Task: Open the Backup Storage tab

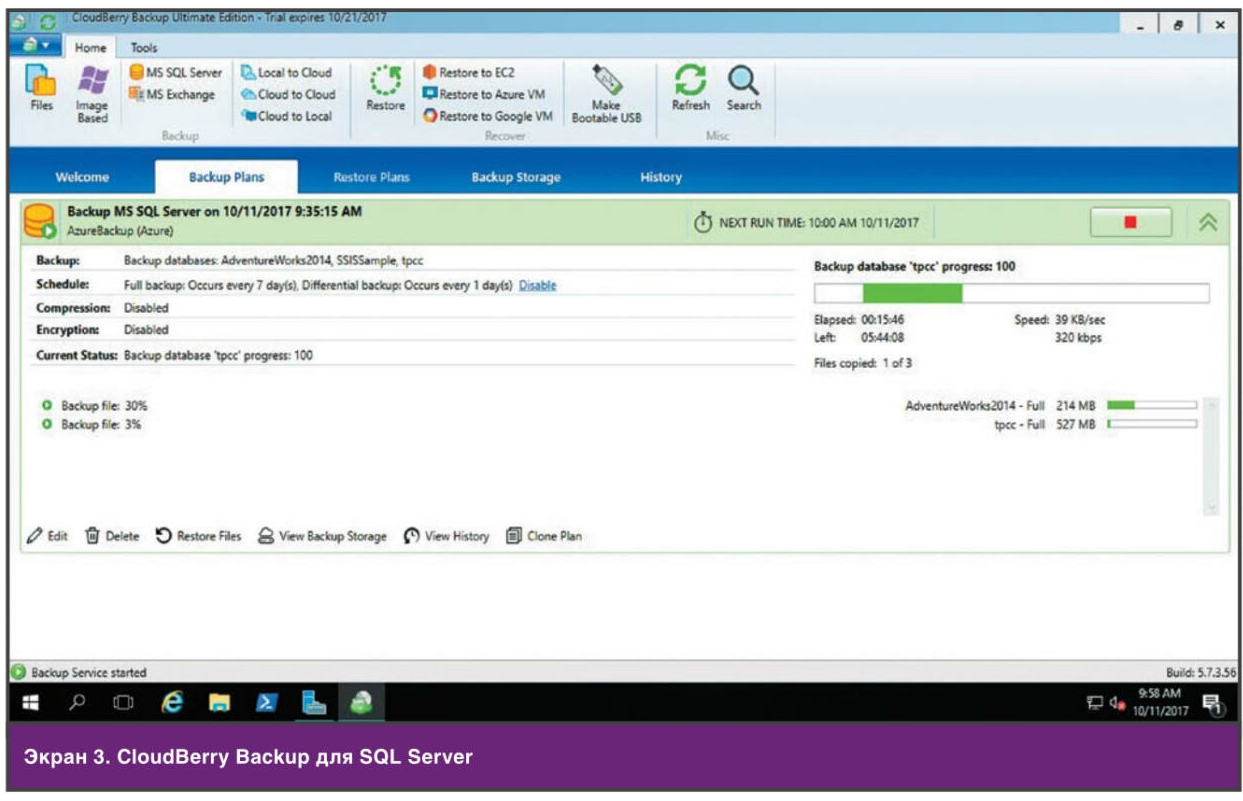Action: [515, 177]
